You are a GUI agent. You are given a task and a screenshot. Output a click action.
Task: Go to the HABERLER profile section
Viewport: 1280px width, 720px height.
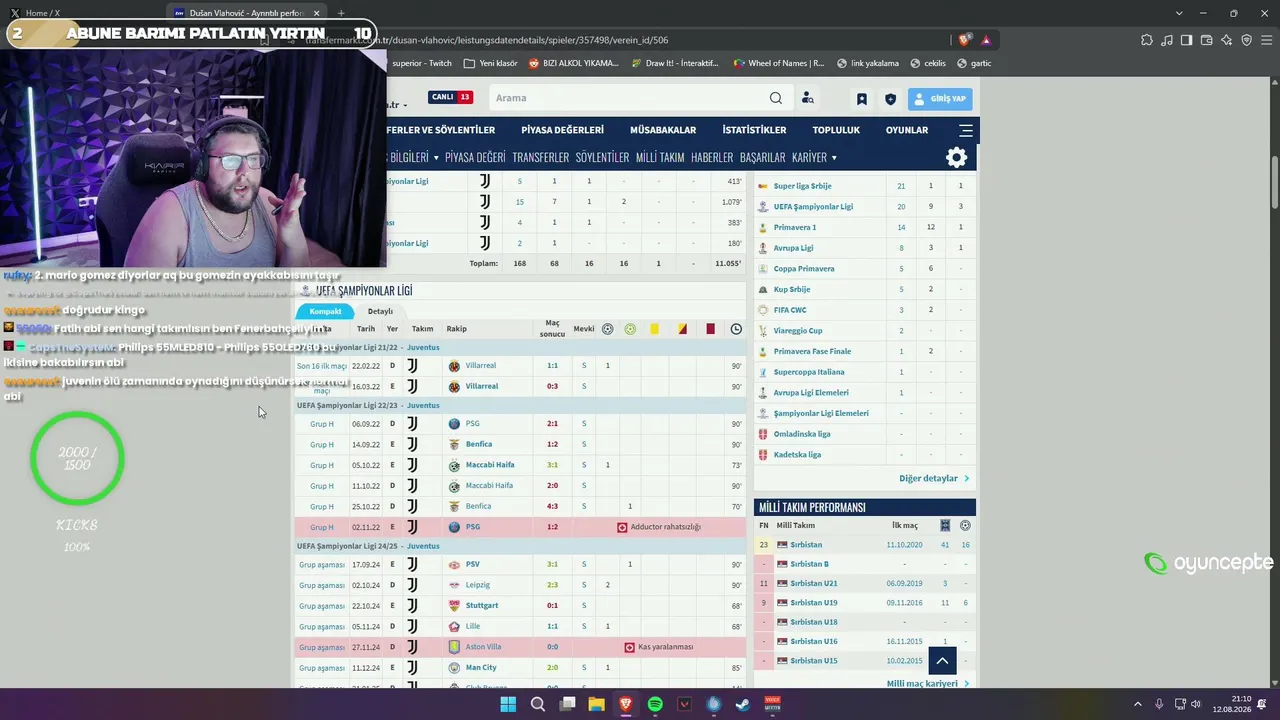(x=712, y=157)
